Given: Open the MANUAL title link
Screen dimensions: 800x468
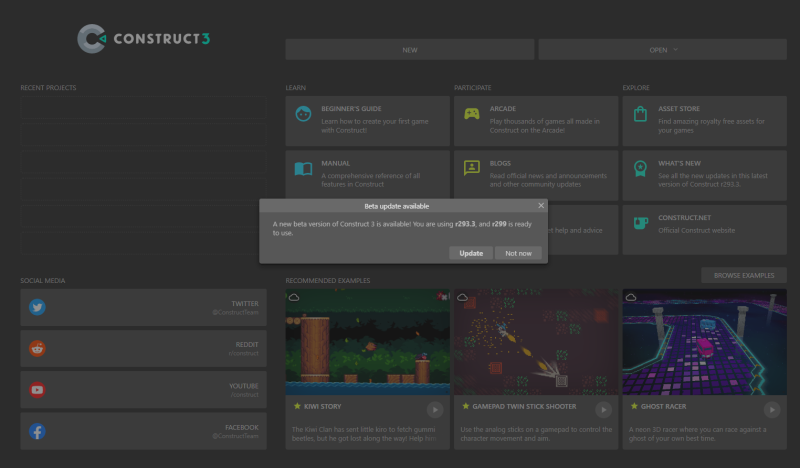Looking at the screenshot, I should [x=335, y=163].
